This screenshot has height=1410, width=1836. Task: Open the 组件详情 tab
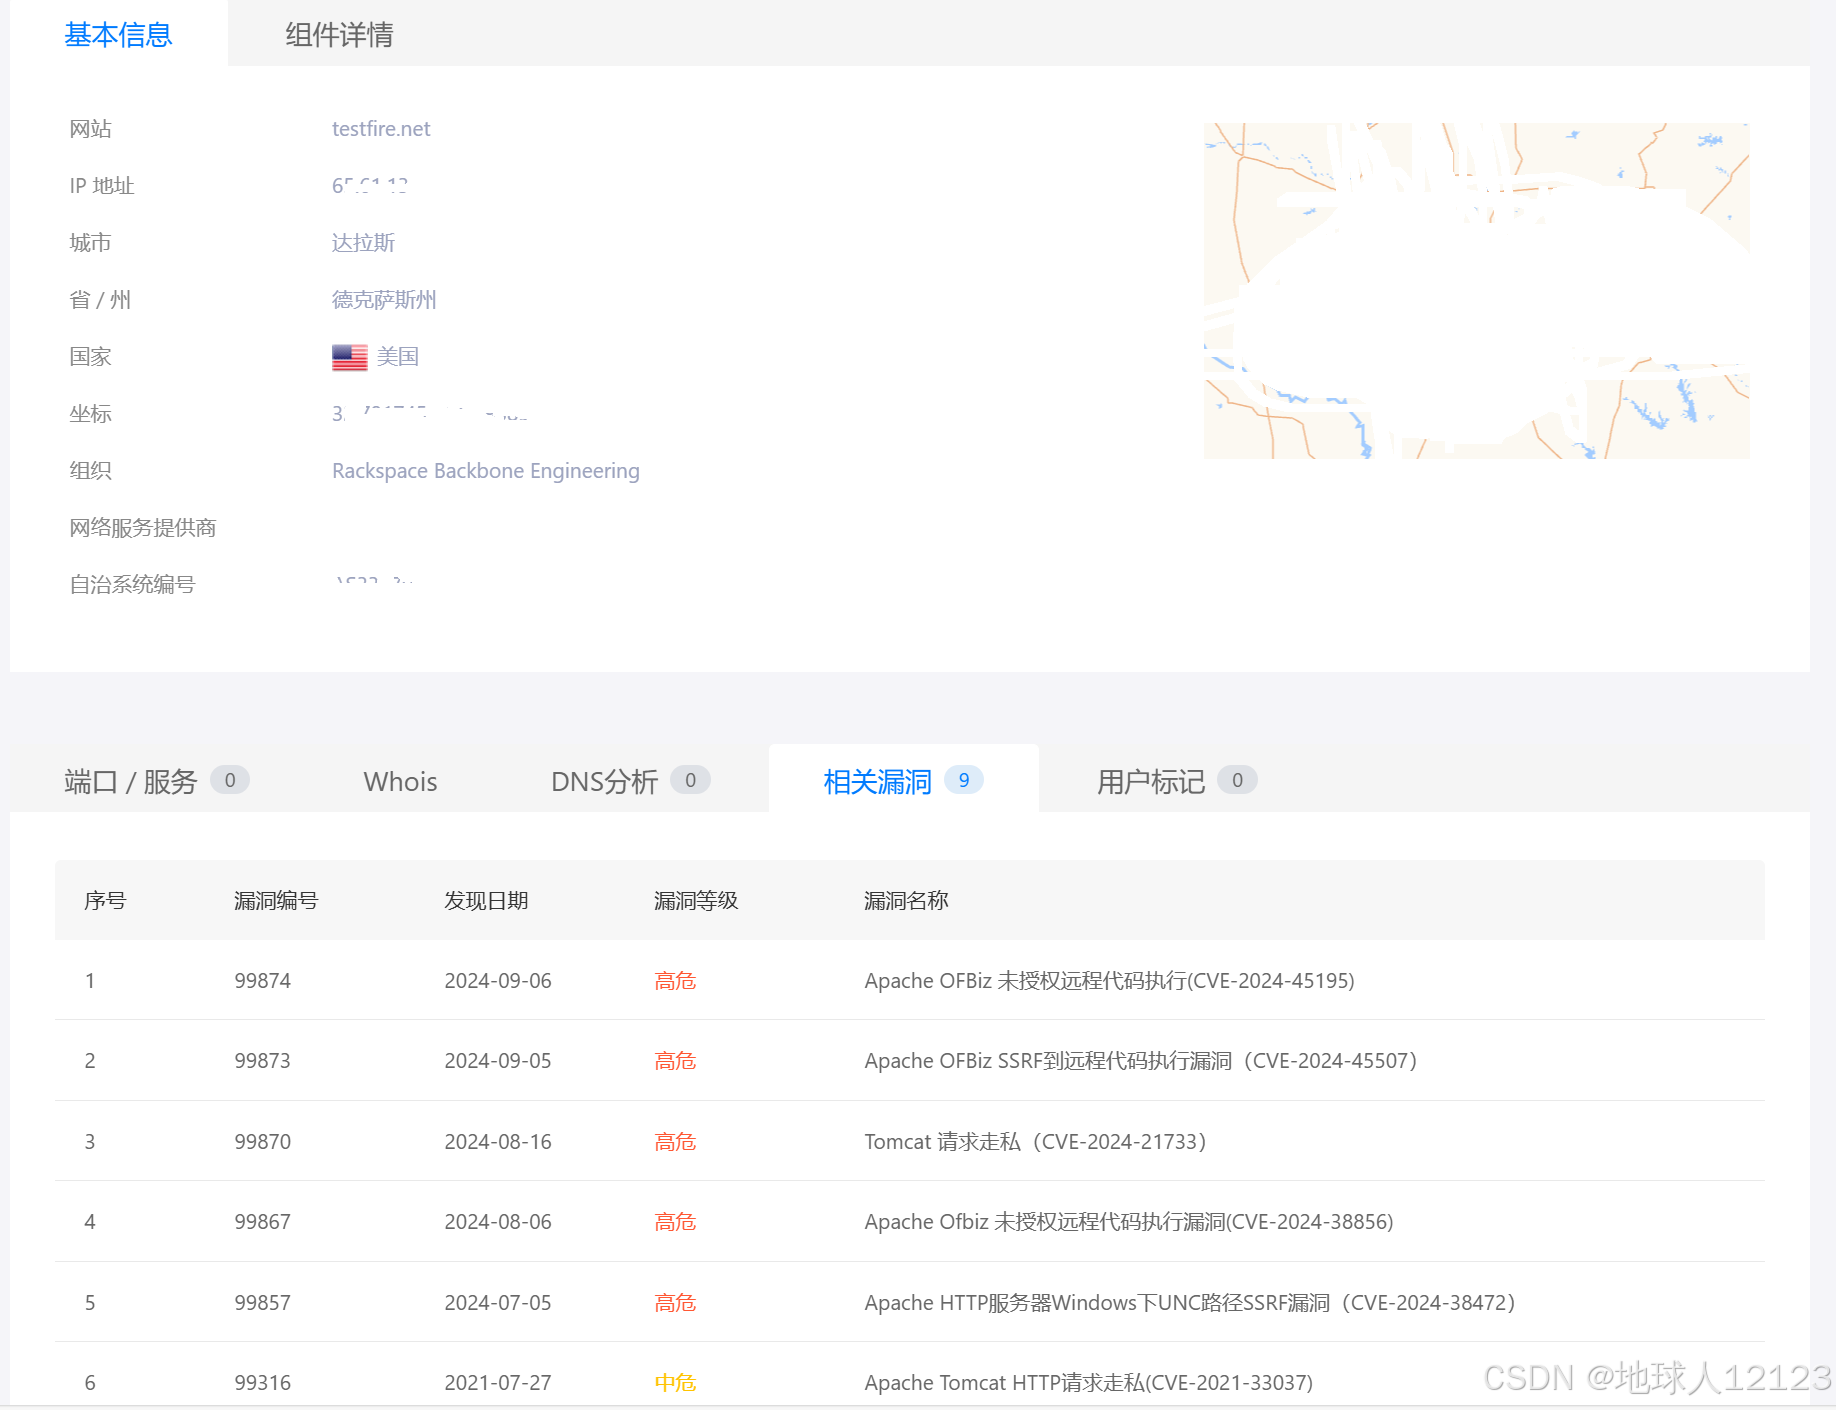pyautogui.click(x=339, y=35)
